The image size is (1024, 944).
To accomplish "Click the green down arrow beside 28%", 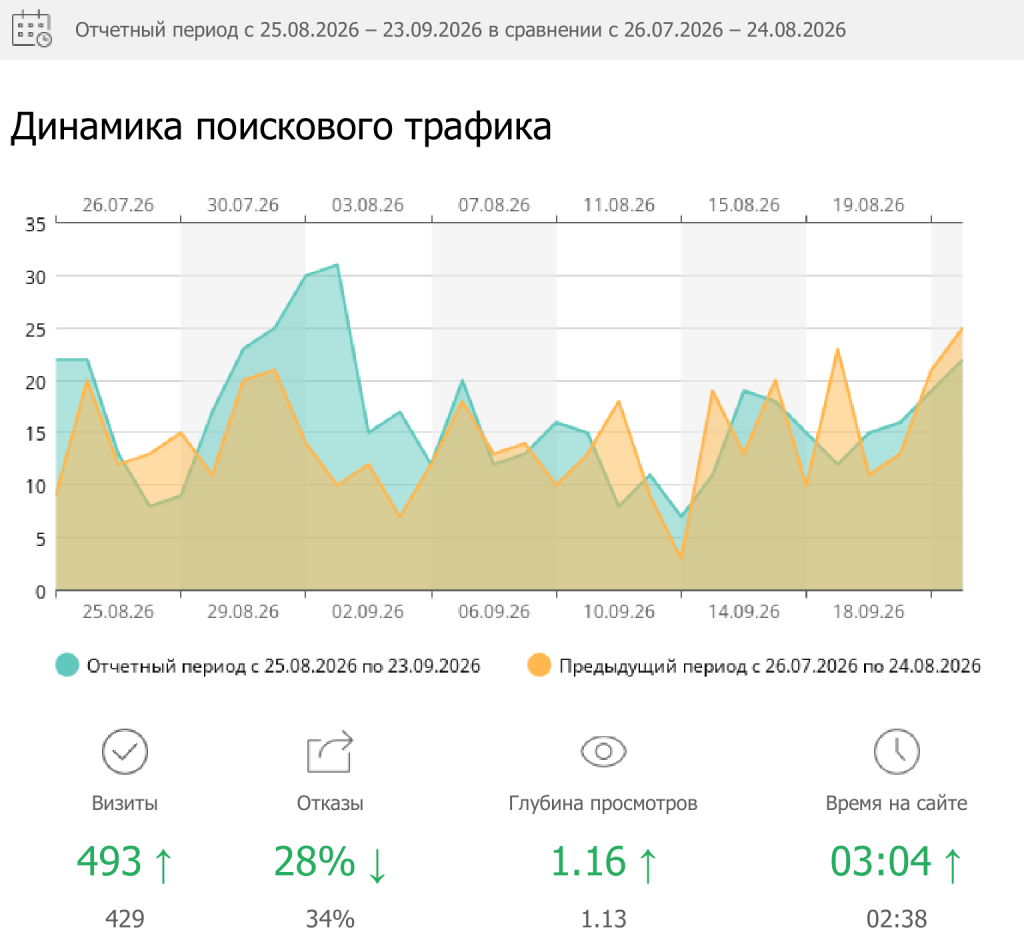I will click(377, 864).
